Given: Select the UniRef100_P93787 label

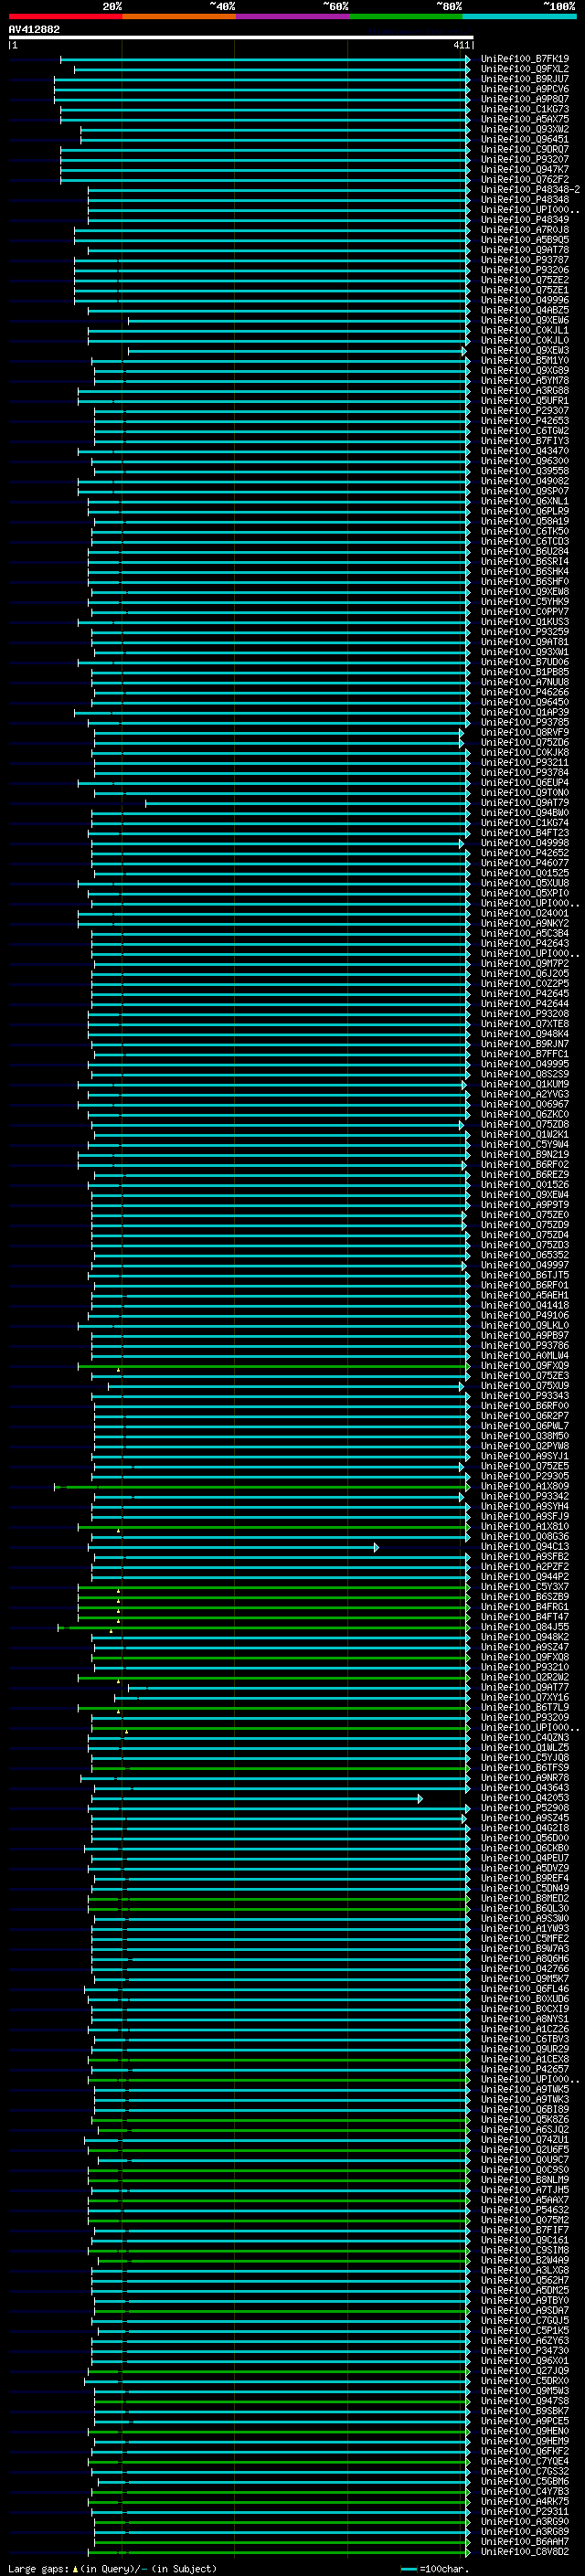Looking at the screenshot, I should (x=524, y=260).
